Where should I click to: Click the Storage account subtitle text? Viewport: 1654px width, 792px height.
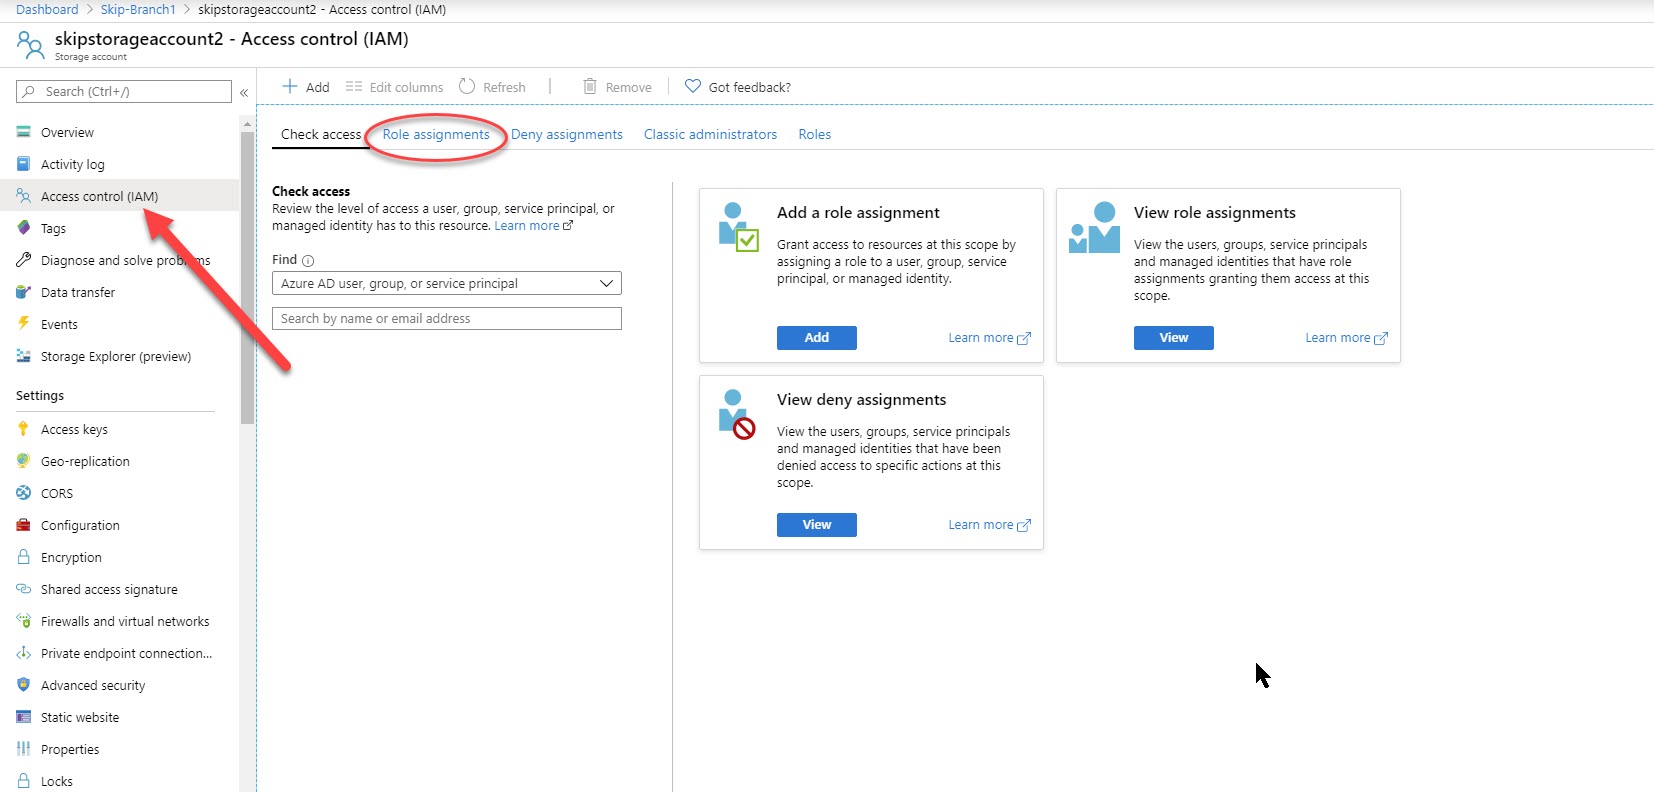(x=91, y=57)
